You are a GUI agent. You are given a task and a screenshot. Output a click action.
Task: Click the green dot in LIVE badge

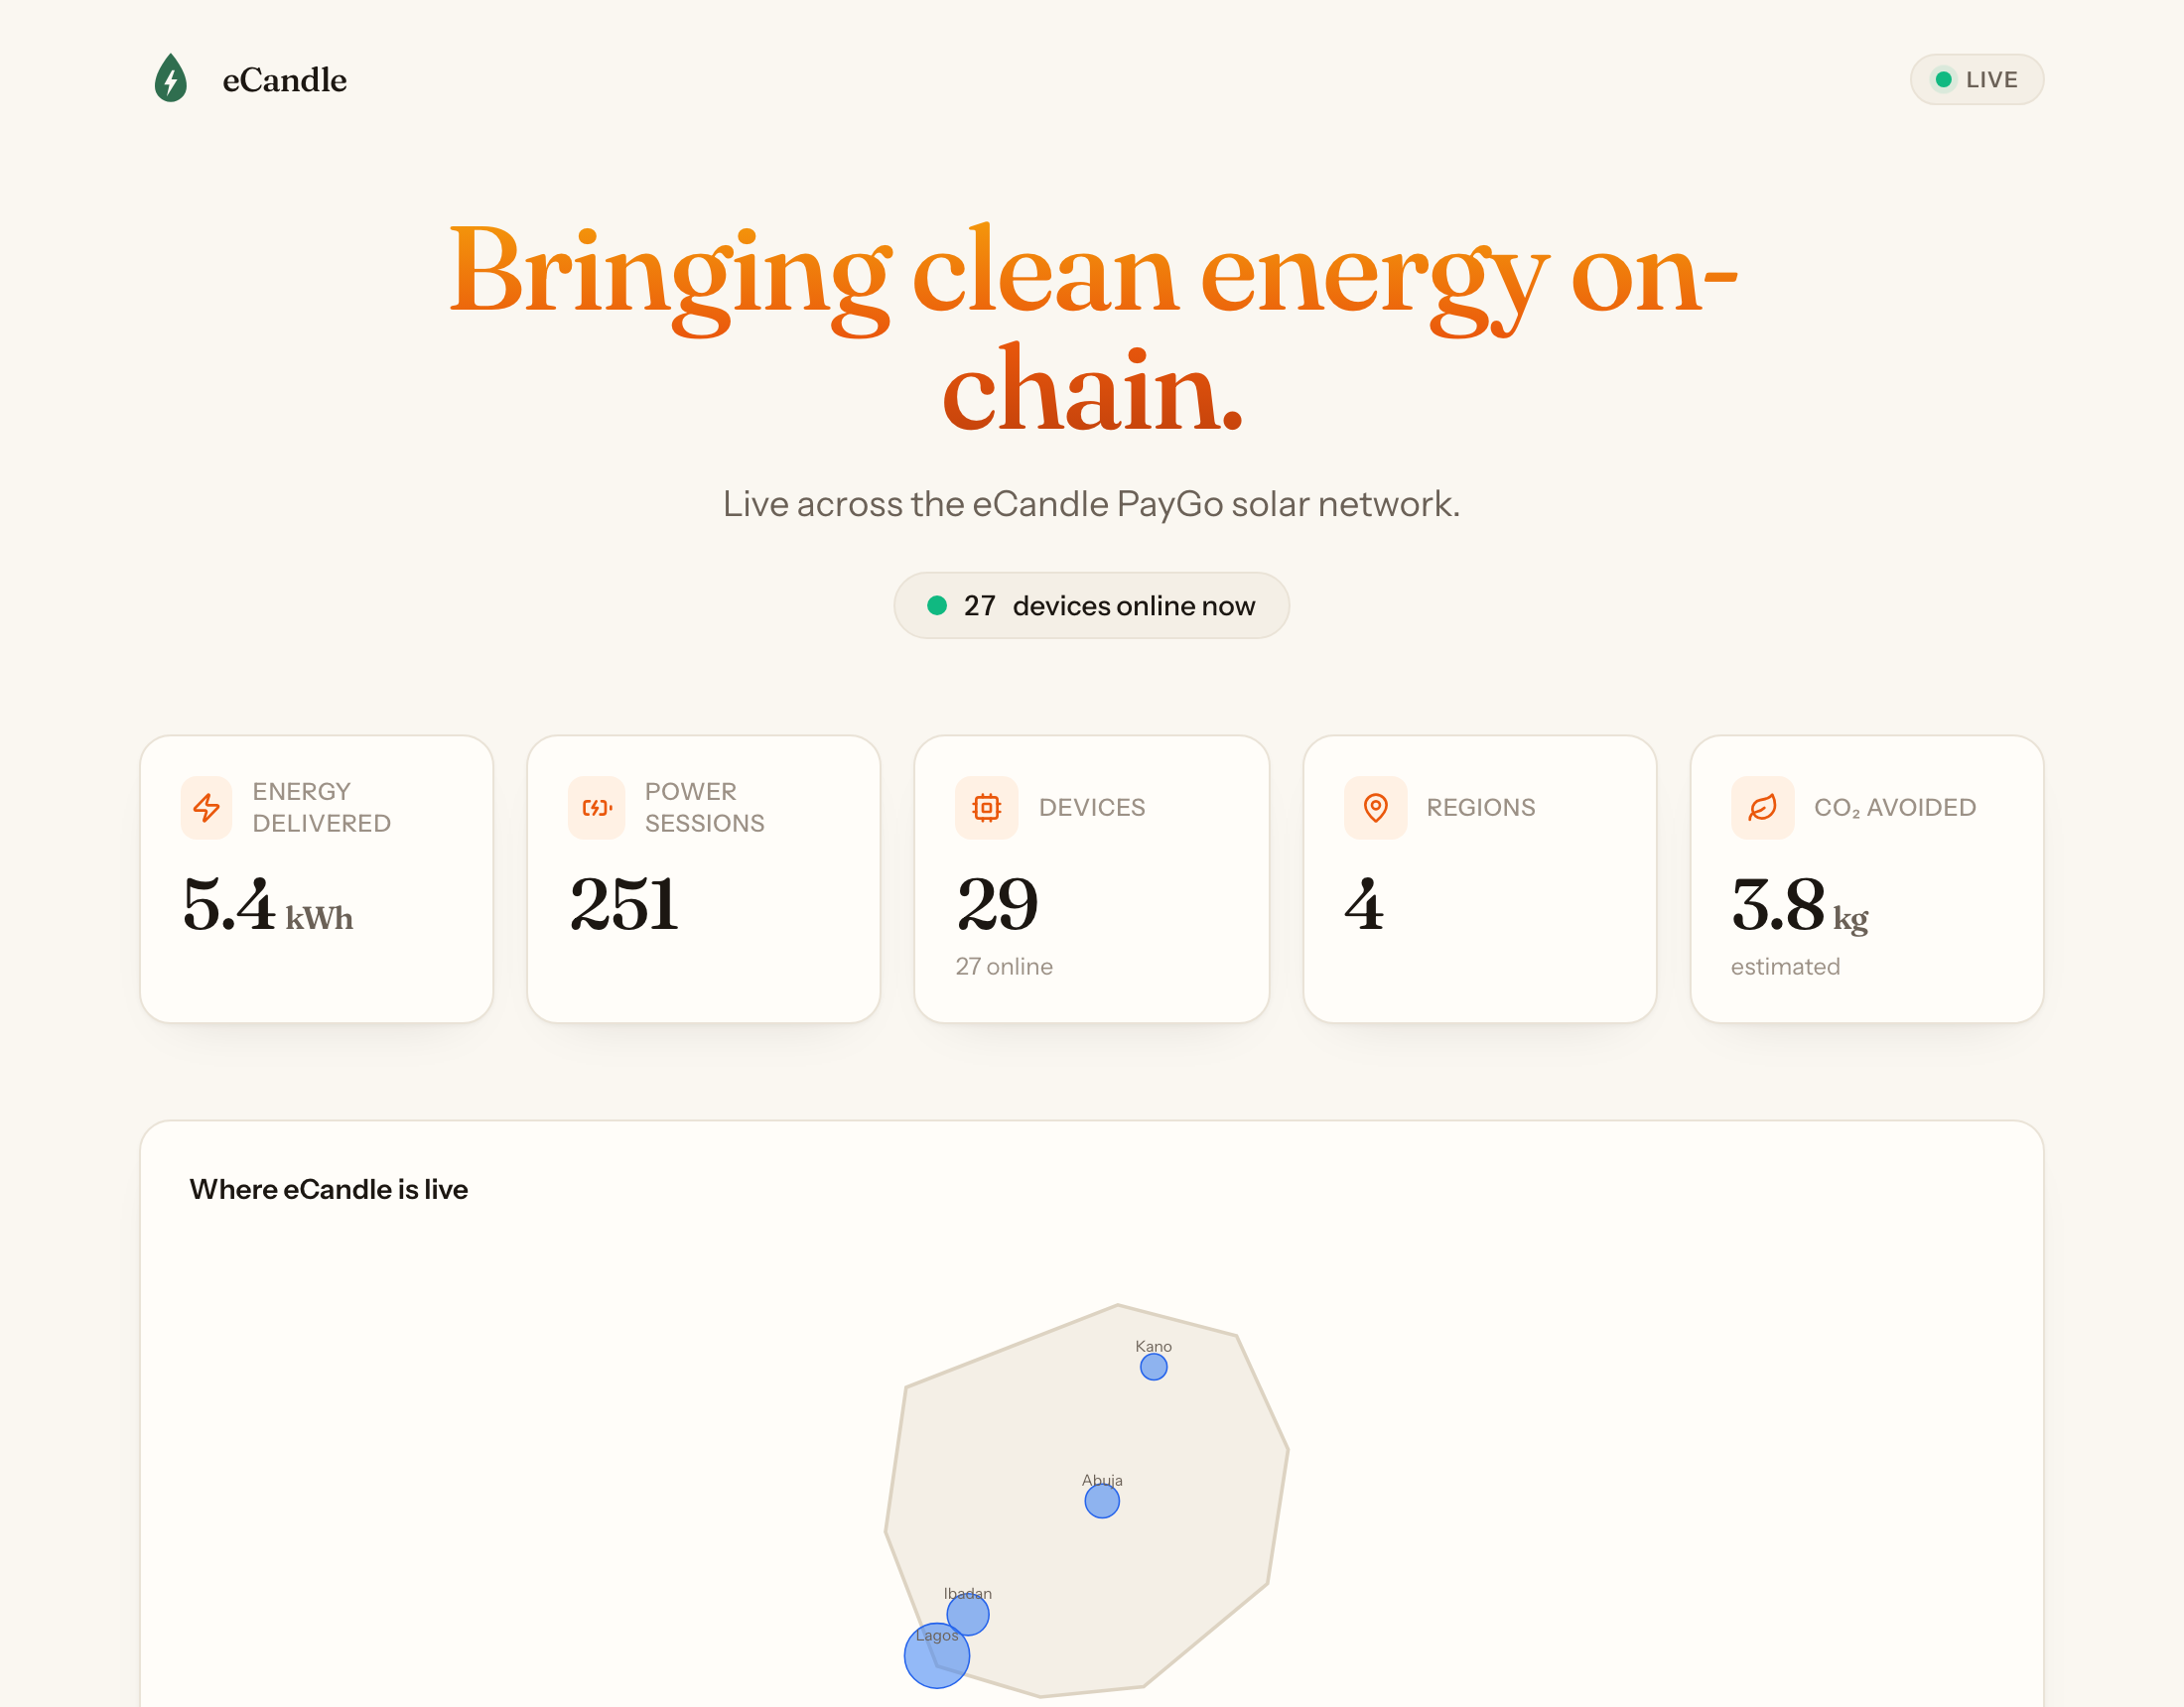[1943, 79]
